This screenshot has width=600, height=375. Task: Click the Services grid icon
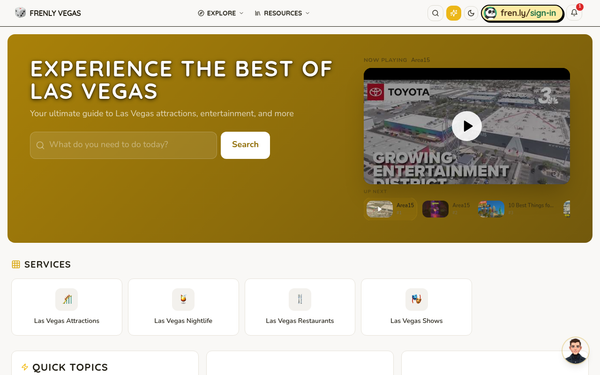16,264
